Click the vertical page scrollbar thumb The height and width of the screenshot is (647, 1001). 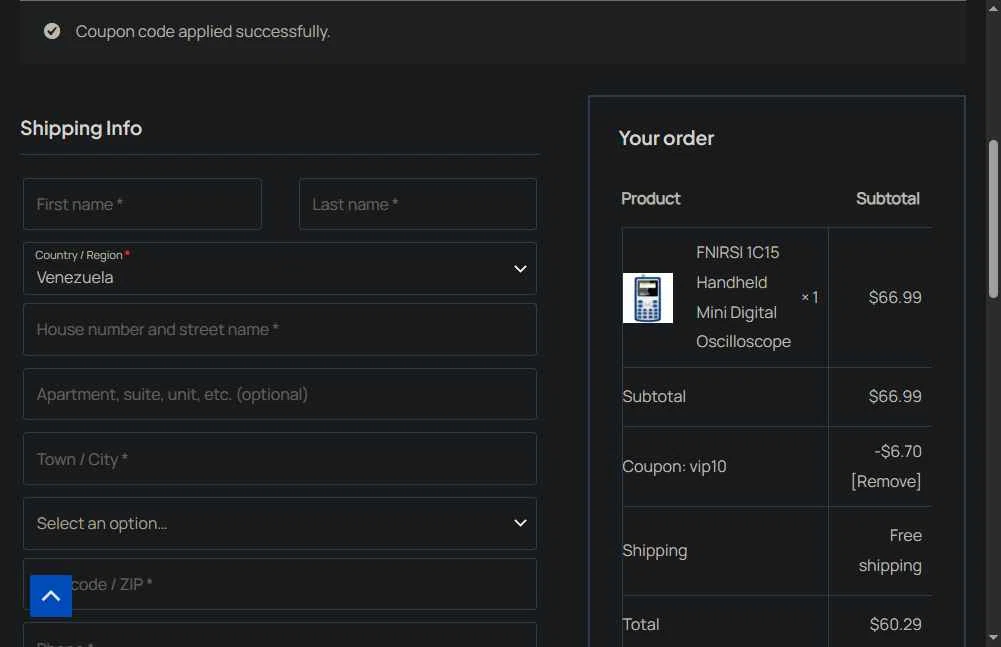point(993,218)
